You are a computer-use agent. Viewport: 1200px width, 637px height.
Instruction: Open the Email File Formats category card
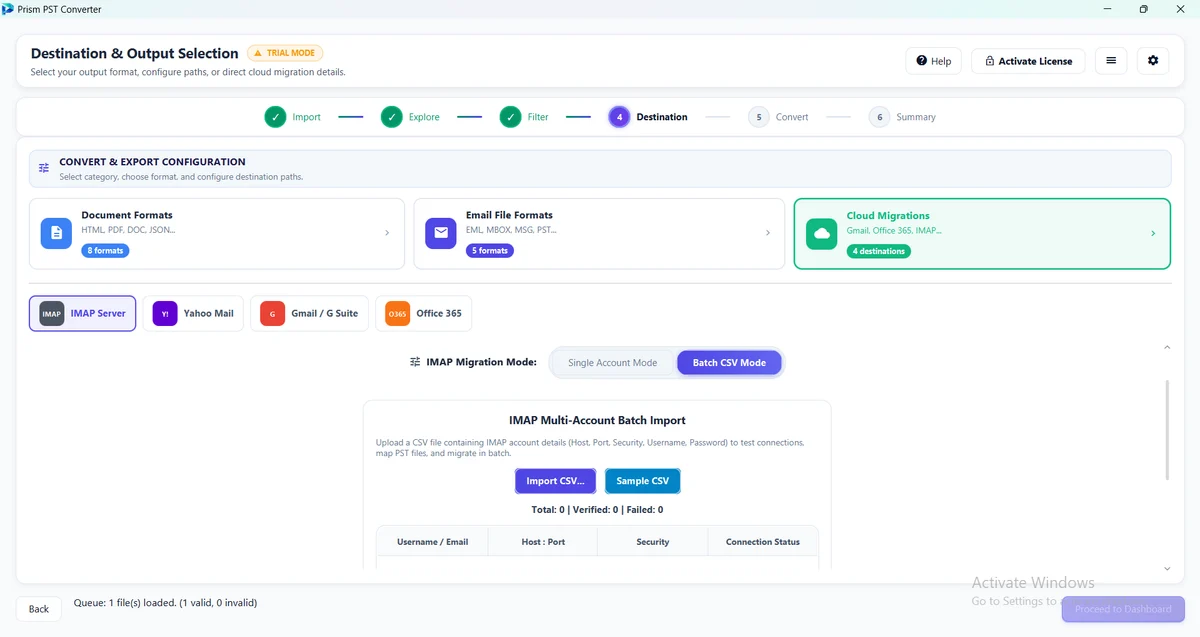click(600, 234)
